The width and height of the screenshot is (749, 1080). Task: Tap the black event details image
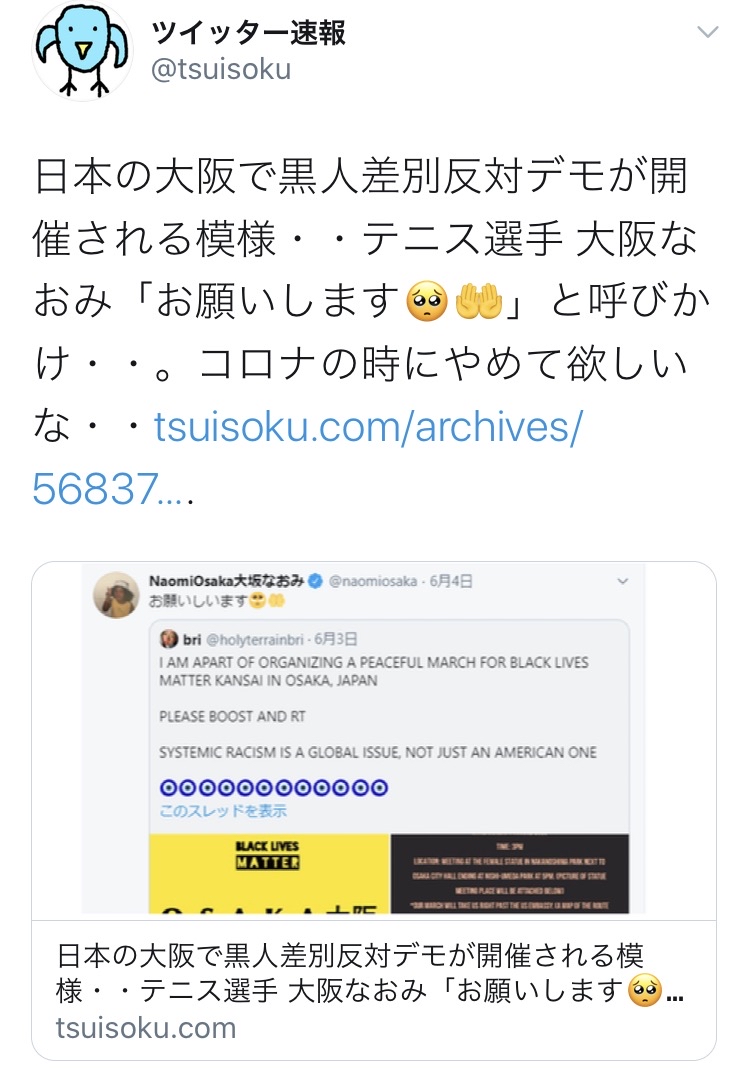pyautogui.click(x=510, y=873)
